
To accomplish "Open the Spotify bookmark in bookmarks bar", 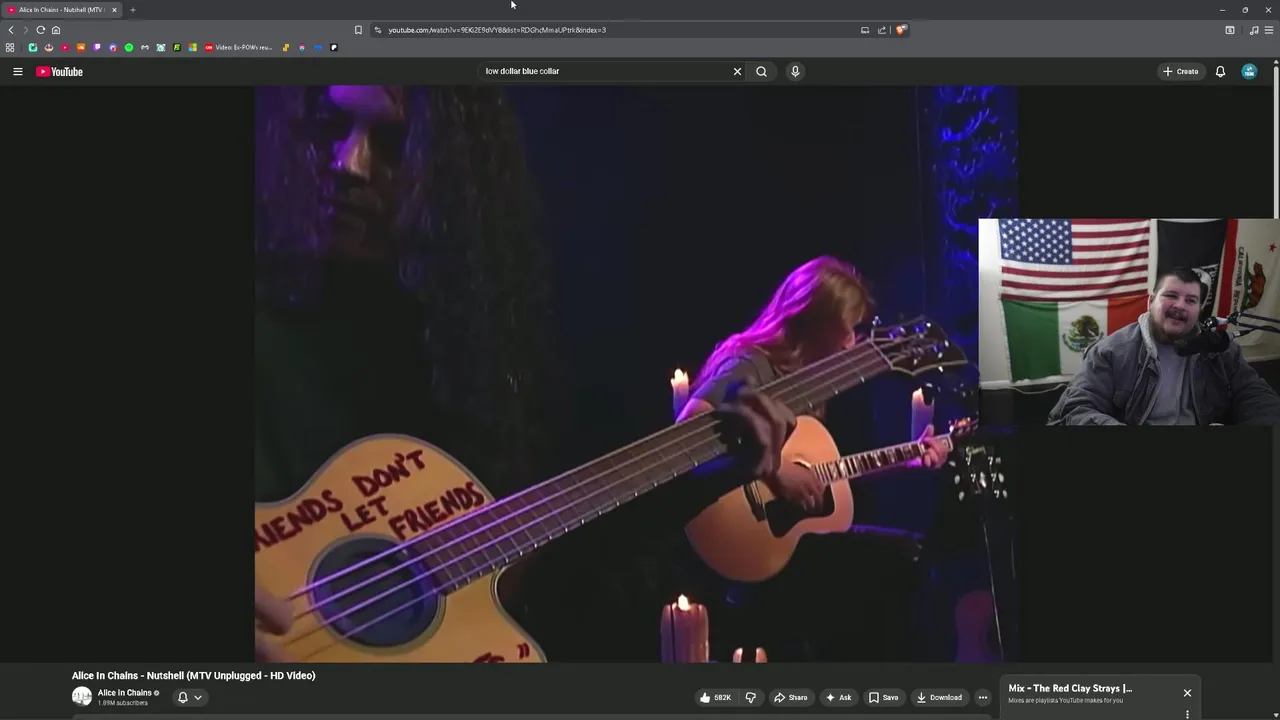I will pos(129,47).
